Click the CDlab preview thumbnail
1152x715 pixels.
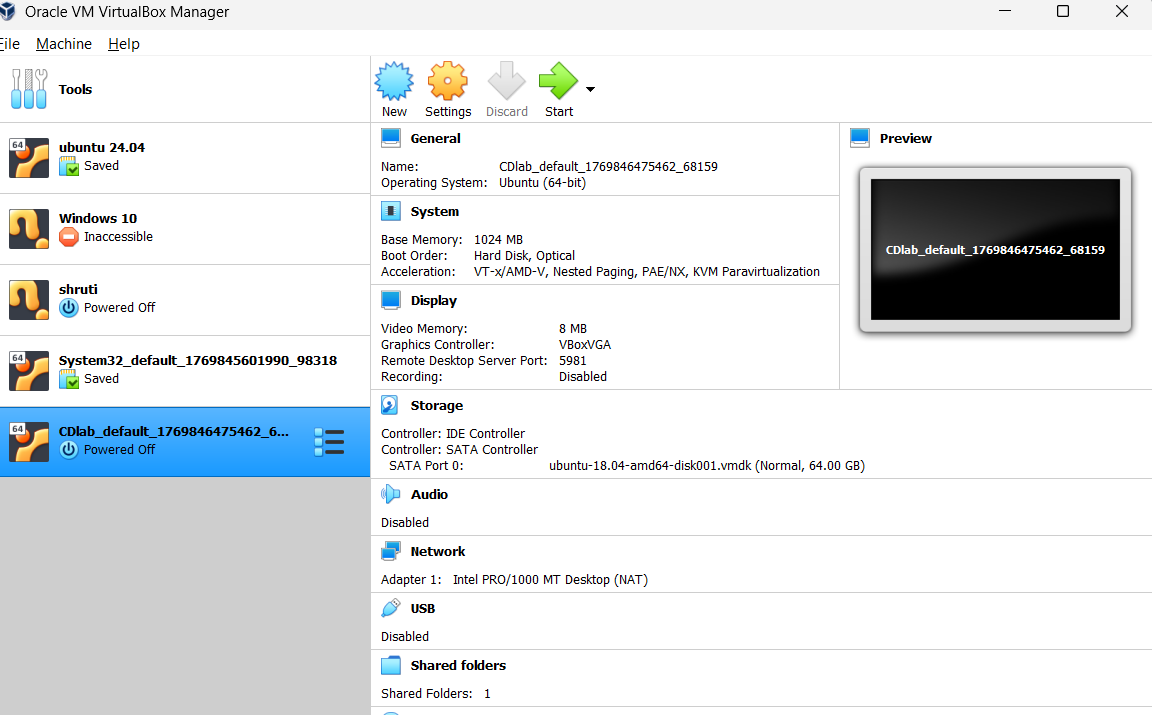[x=994, y=249]
